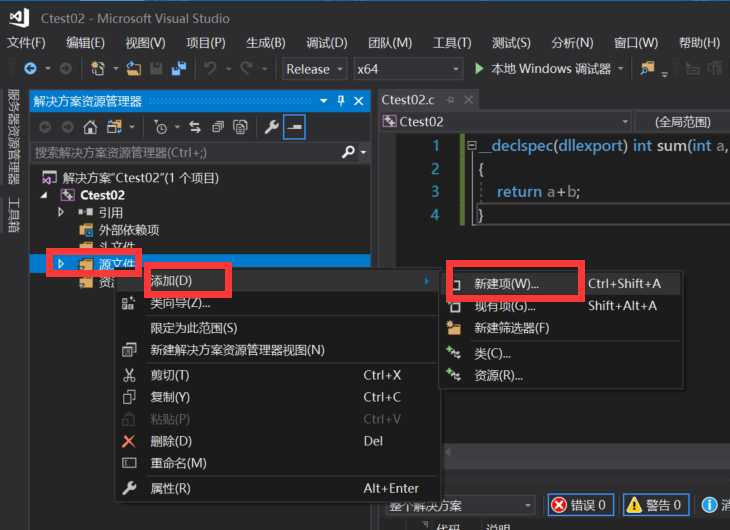
Task: Open the 文件(F) menu
Action: (26, 43)
